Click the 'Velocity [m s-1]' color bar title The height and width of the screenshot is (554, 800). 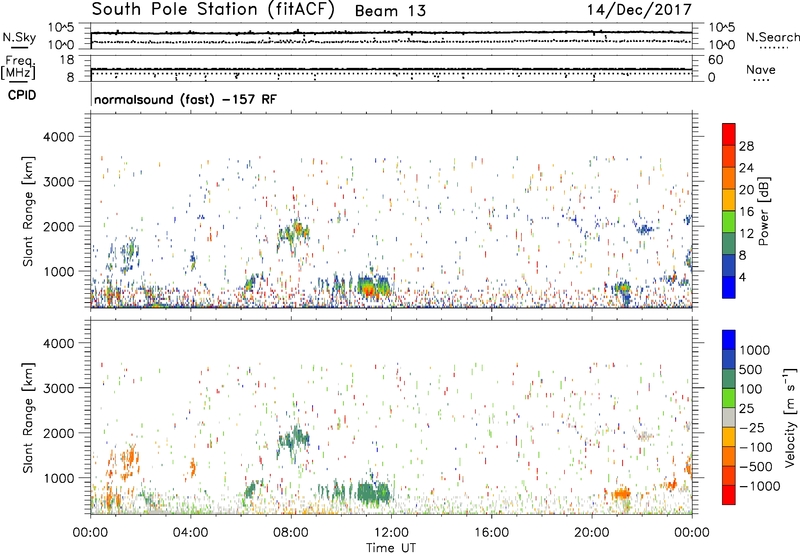coord(790,417)
